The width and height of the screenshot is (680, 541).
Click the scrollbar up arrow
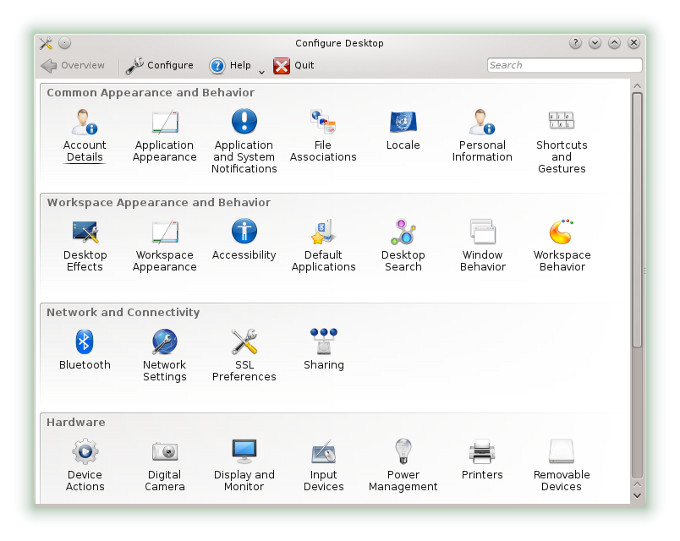click(637, 86)
